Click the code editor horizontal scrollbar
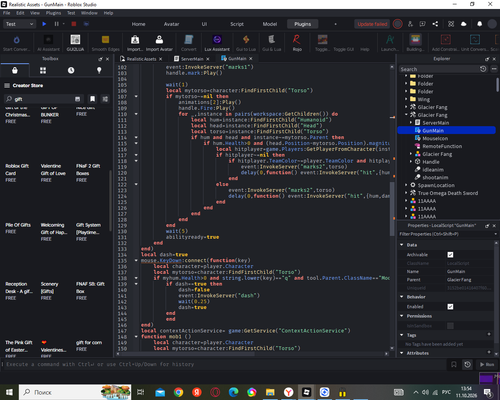 pyautogui.click(x=187, y=354)
